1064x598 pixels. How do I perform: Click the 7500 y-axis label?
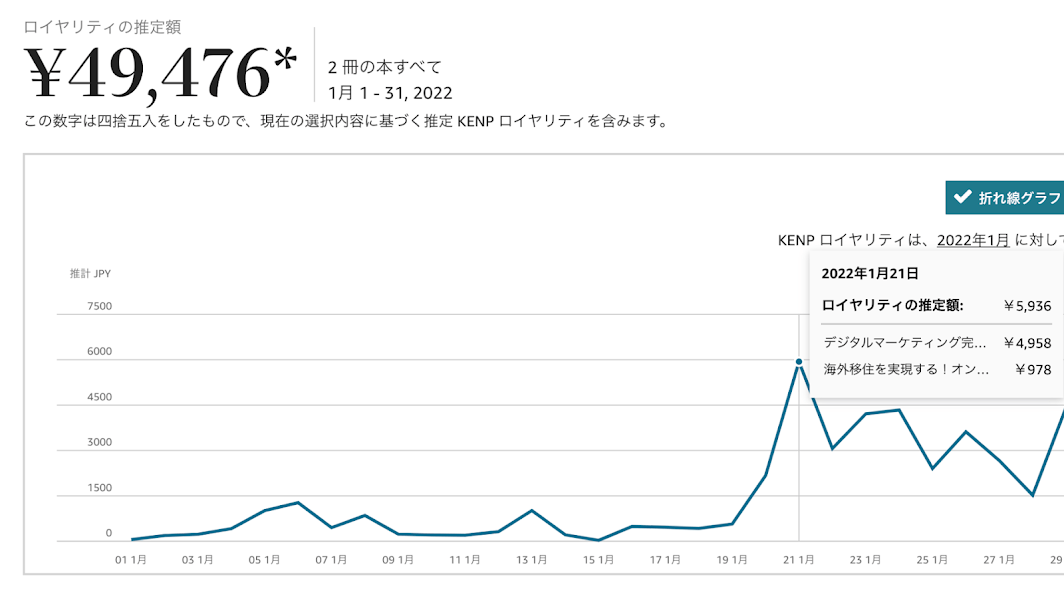tap(100, 306)
